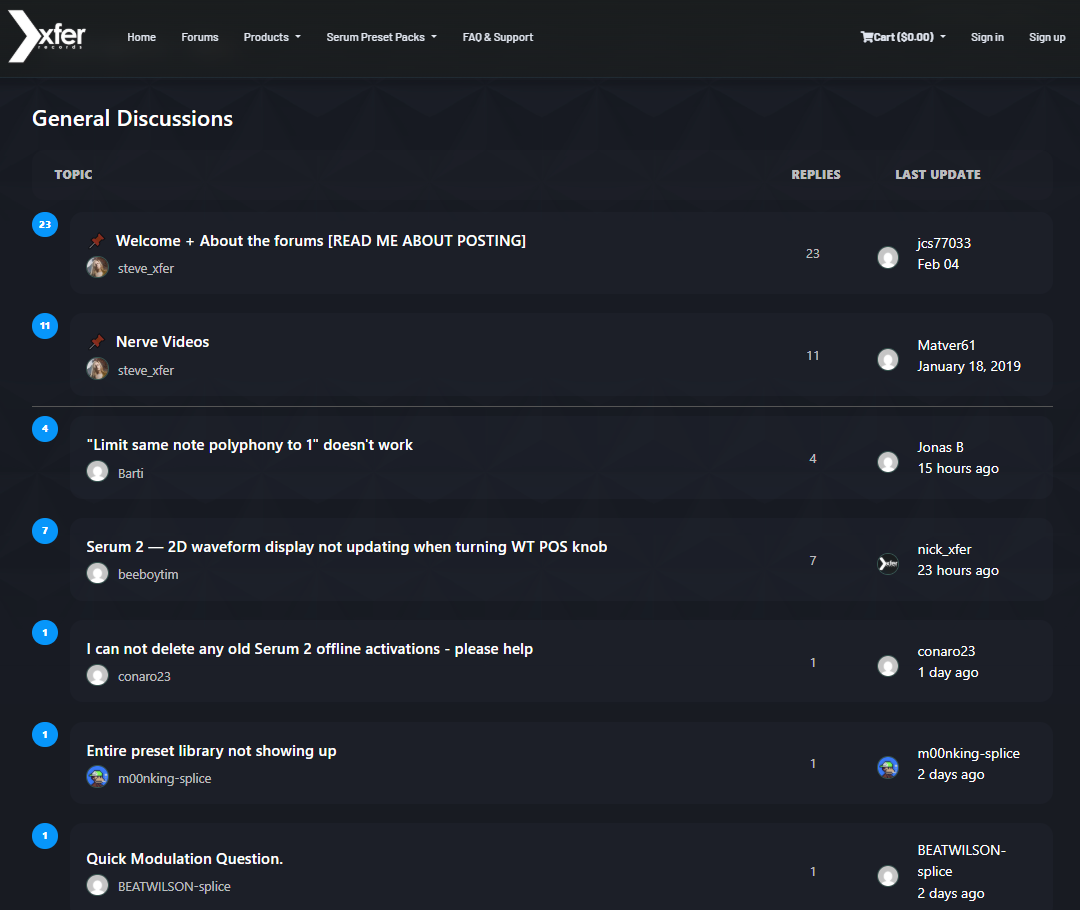
Task: Go to the Forums page
Action: tap(200, 37)
